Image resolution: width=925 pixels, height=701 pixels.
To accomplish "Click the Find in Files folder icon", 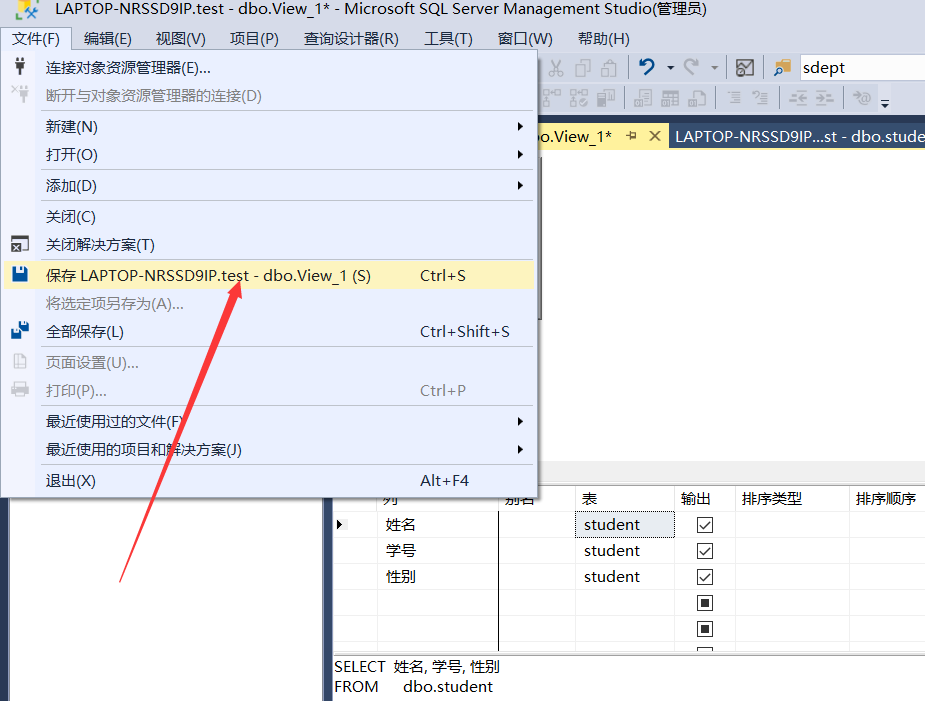I will [x=782, y=68].
